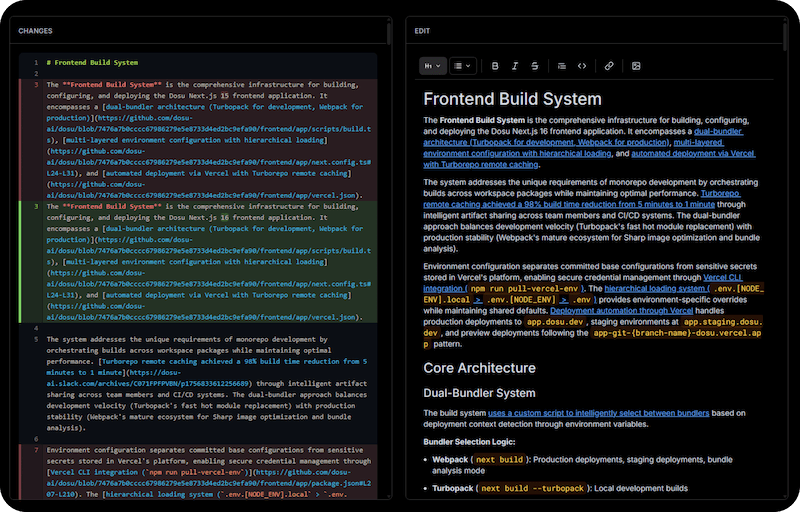
Task: Click the Core Architecture heading
Action: [479, 367]
